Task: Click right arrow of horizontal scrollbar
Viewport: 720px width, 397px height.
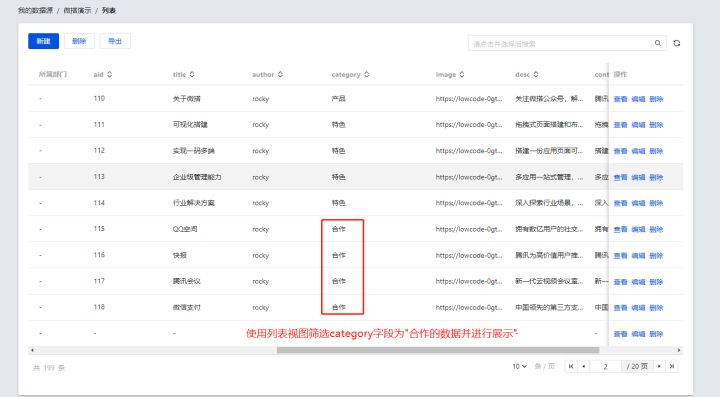Action: pyautogui.click(x=679, y=350)
